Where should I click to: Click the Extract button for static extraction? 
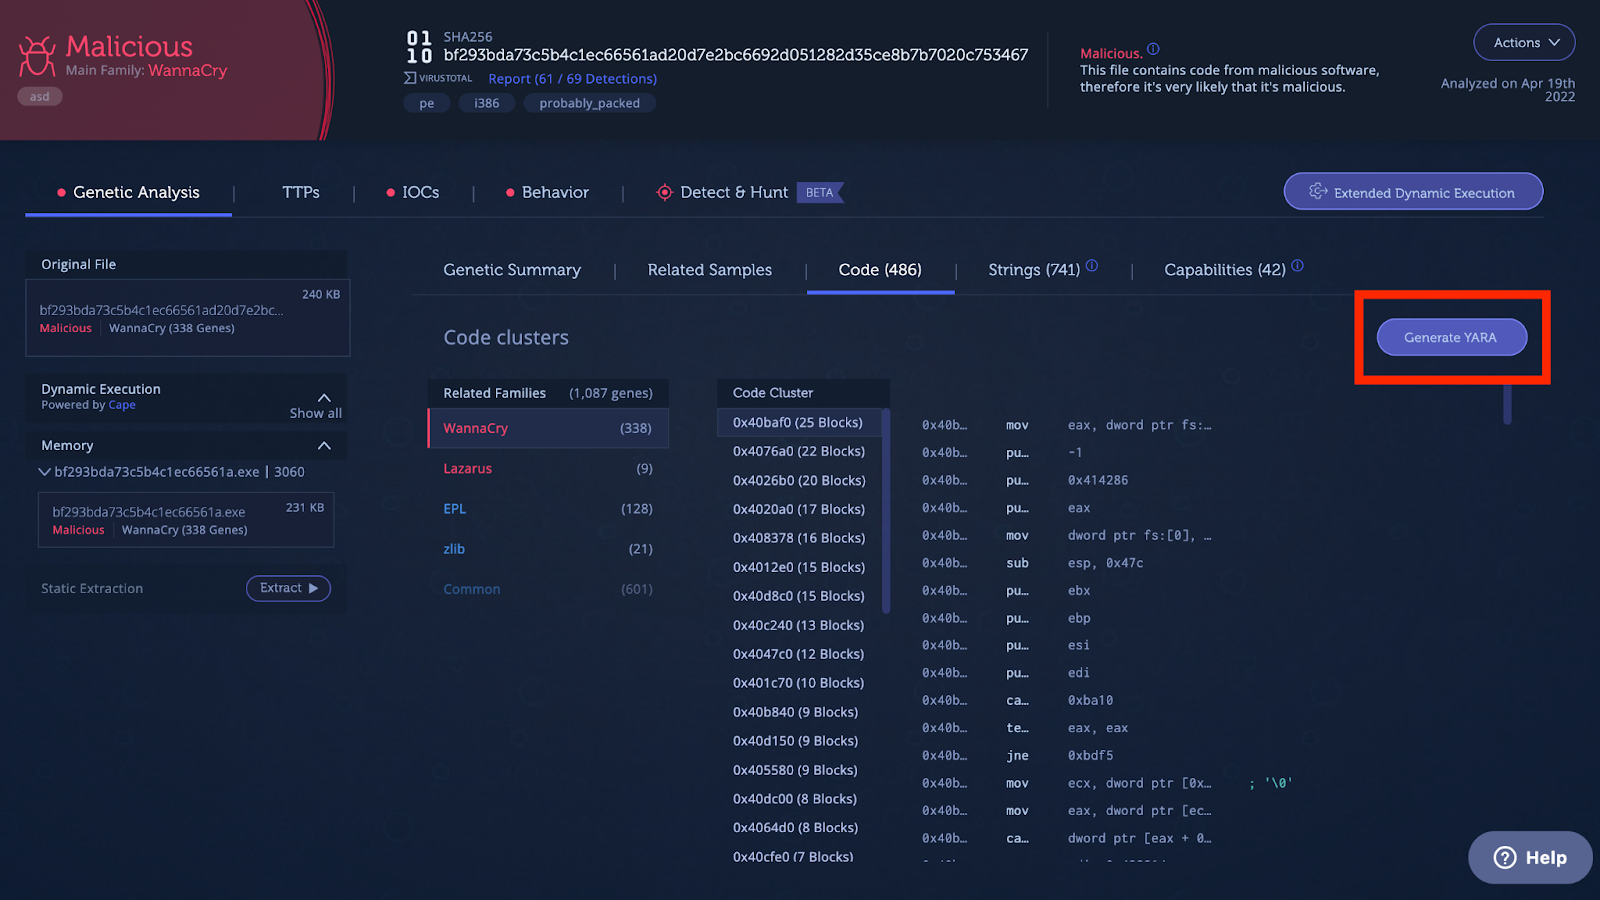click(288, 588)
